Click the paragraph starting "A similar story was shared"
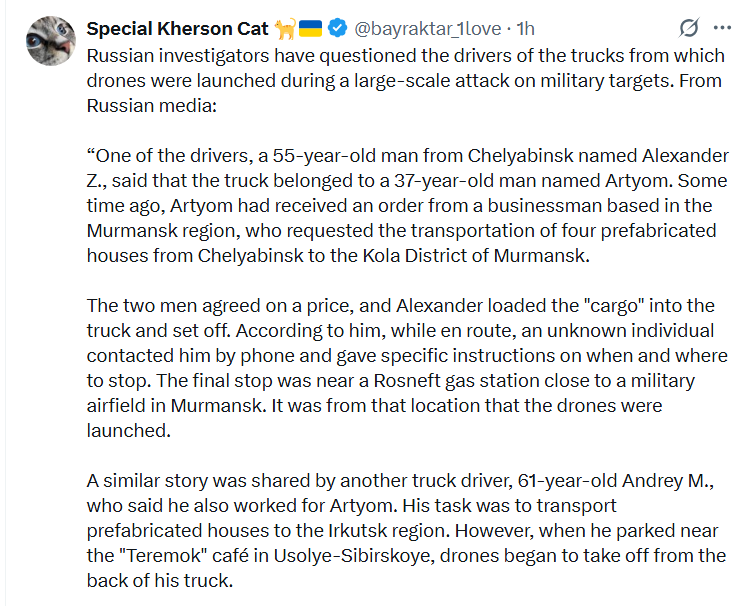The height and width of the screenshot is (606, 752). click(406, 531)
